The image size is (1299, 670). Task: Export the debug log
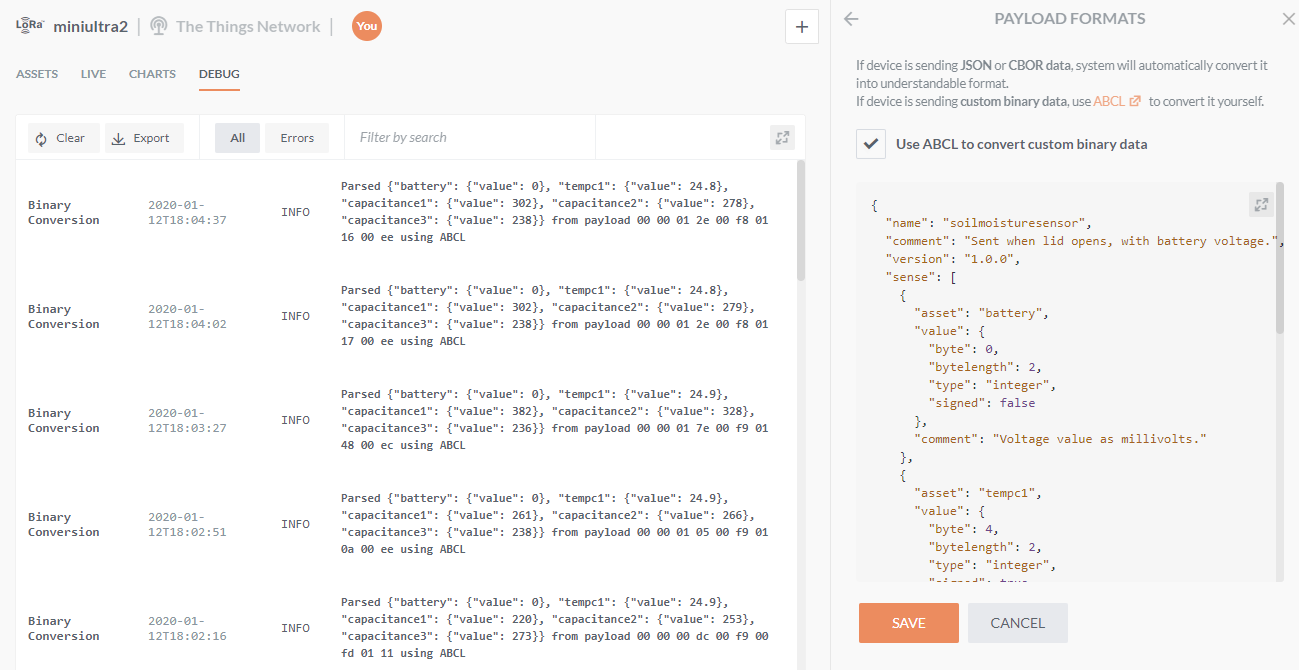pos(144,138)
